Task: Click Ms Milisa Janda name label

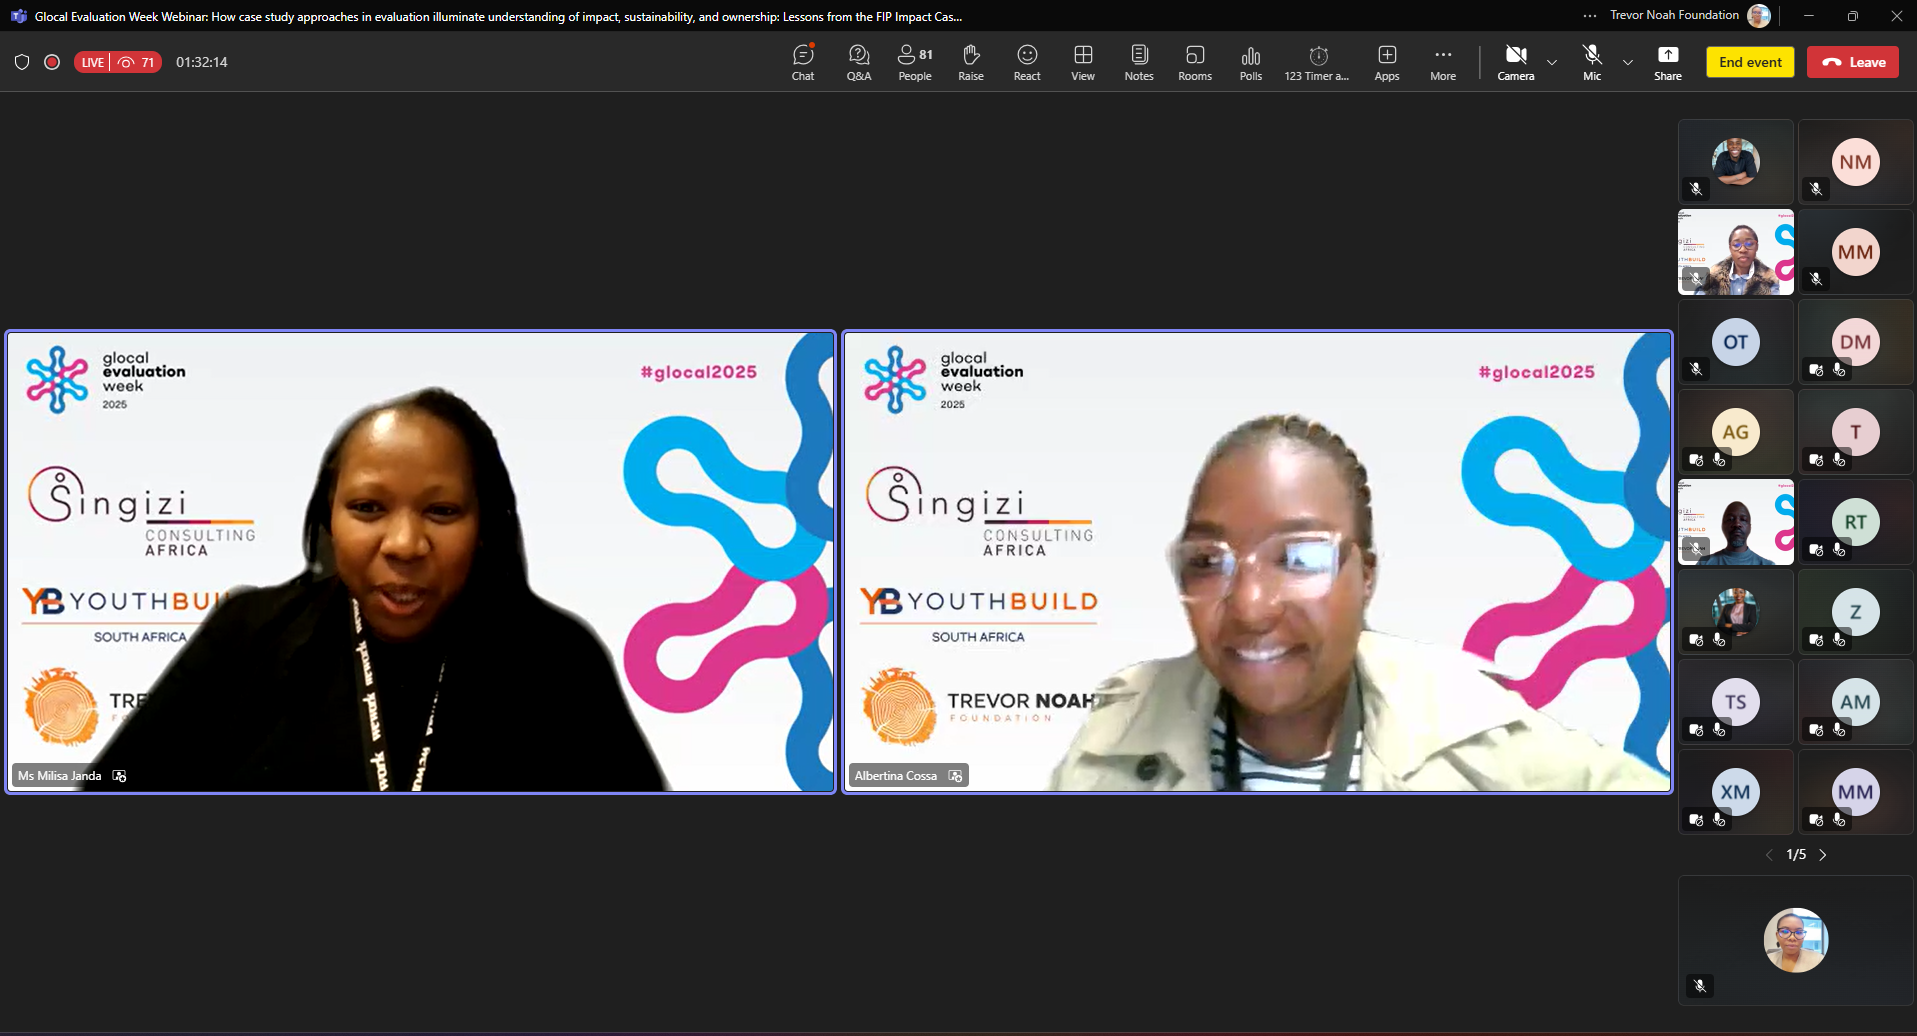Action: click(x=60, y=776)
